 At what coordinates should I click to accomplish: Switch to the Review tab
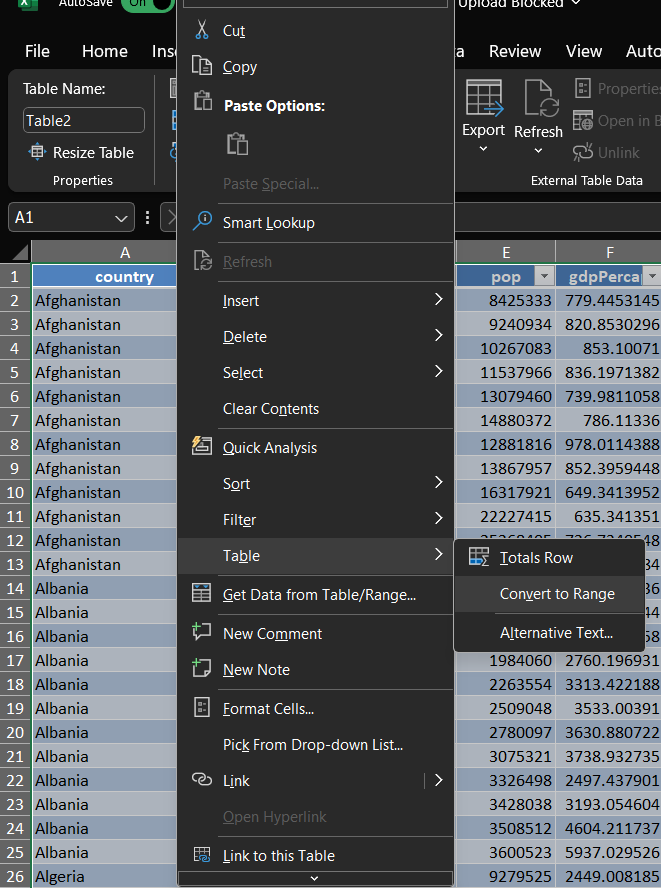click(x=514, y=51)
